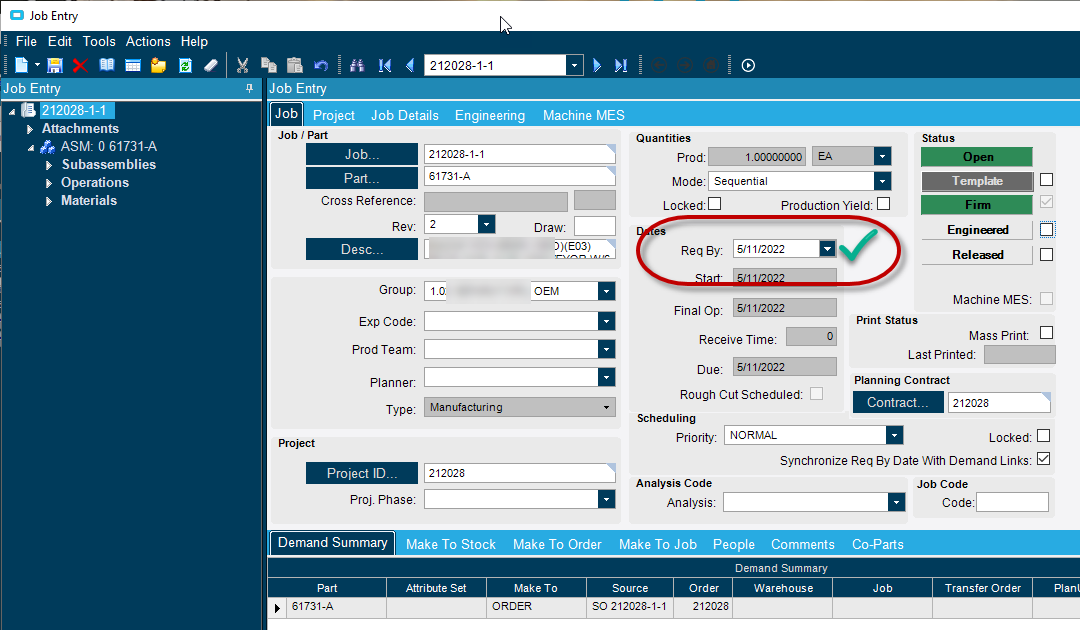This screenshot has width=1080, height=630.
Task: Toggle the Mass Print checkbox
Action: (x=1046, y=333)
